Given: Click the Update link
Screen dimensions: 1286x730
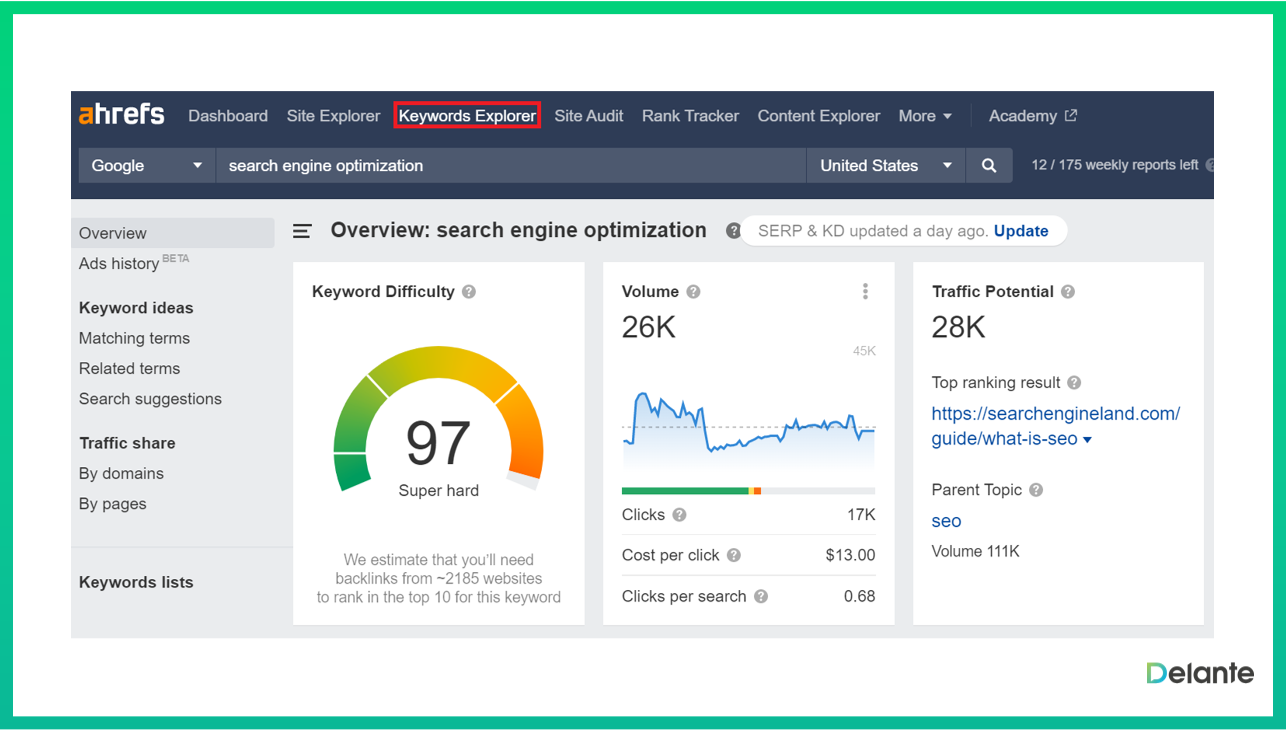Looking at the screenshot, I should click(1021, 231).
